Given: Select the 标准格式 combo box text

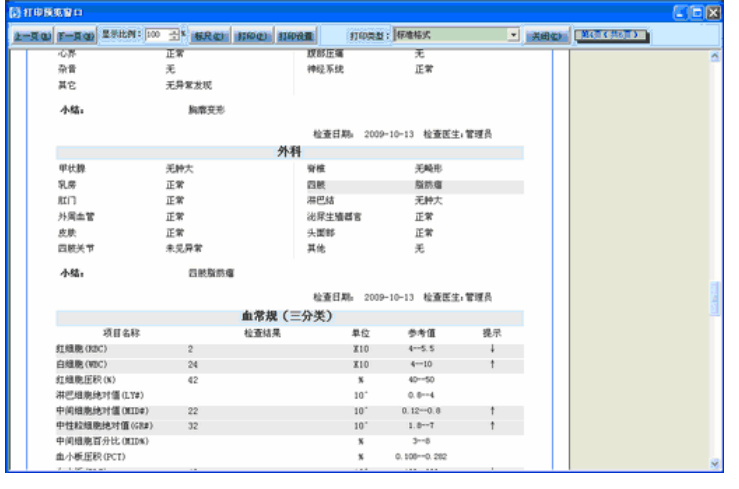Looking at the screenshot, I should pyautogui.click(x=450, y=35).
